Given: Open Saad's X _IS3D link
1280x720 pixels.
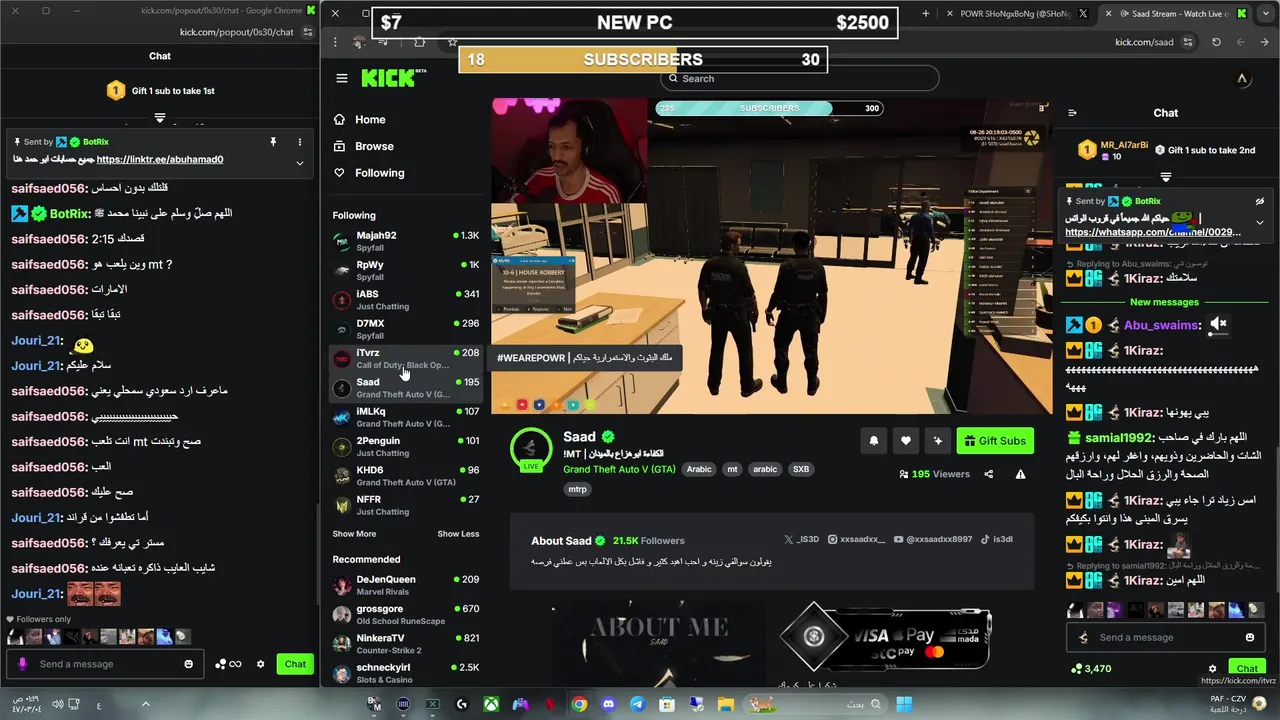Looking at the screenshot, I should tap(802, 539).
